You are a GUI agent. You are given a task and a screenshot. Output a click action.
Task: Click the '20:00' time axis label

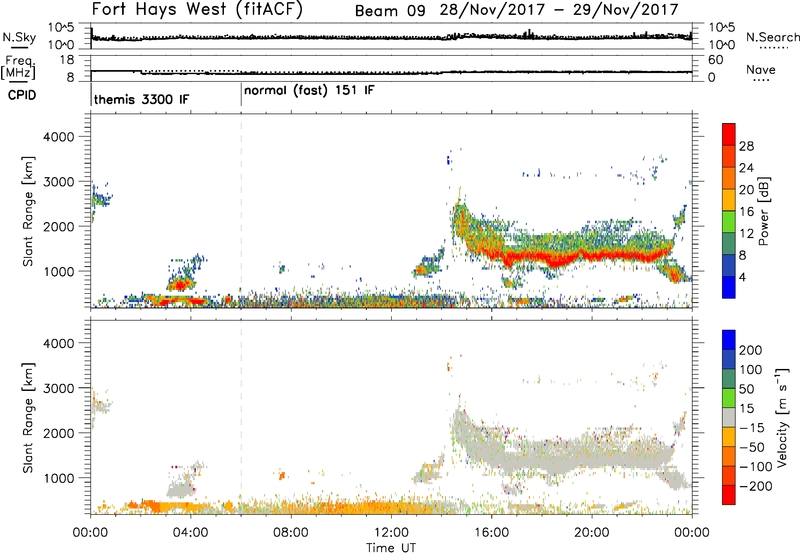pos(591,533)
